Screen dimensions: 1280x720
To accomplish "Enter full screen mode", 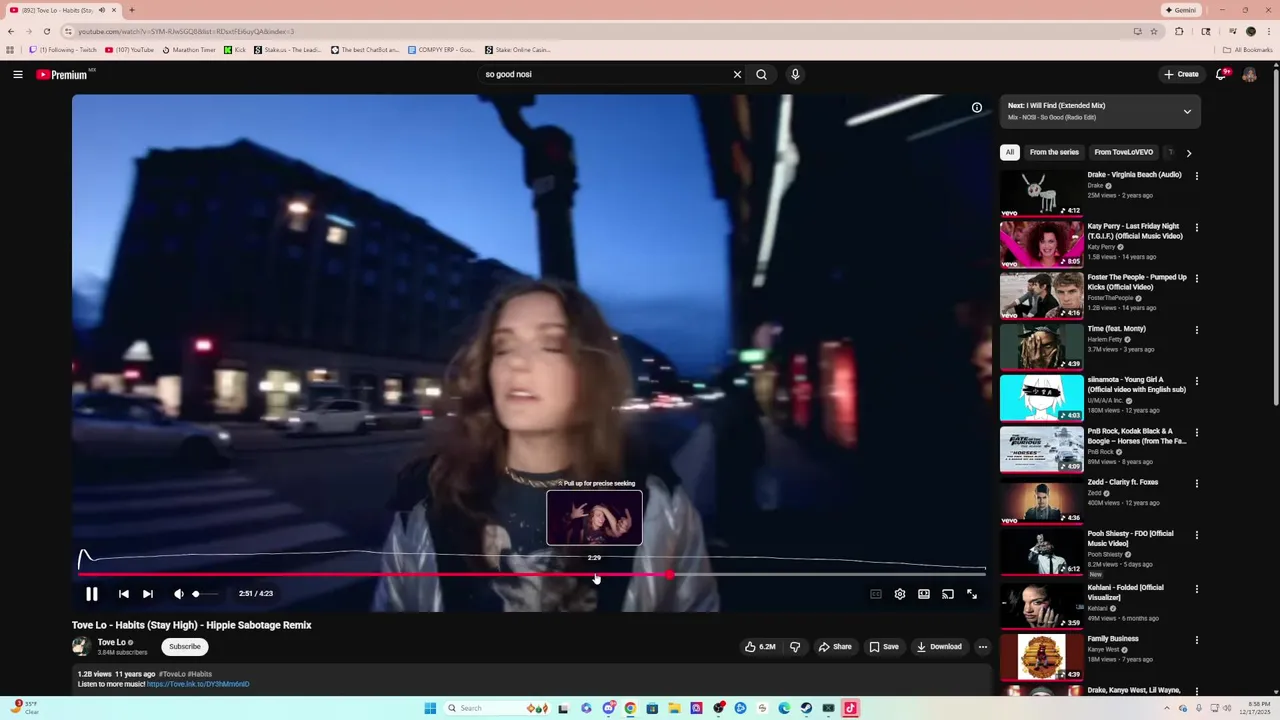I will pyautogui.click(x=972, y=594).
